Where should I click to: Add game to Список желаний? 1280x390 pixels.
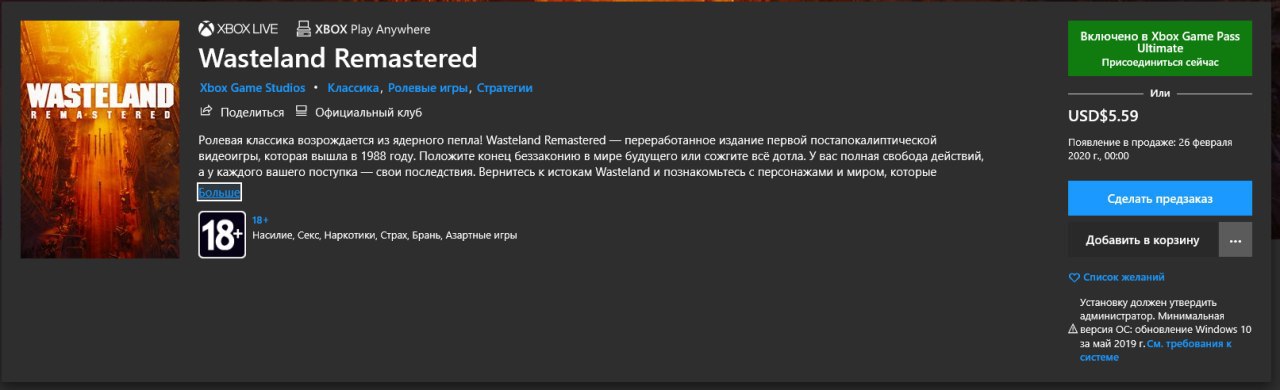click(x=1123, y=277)
